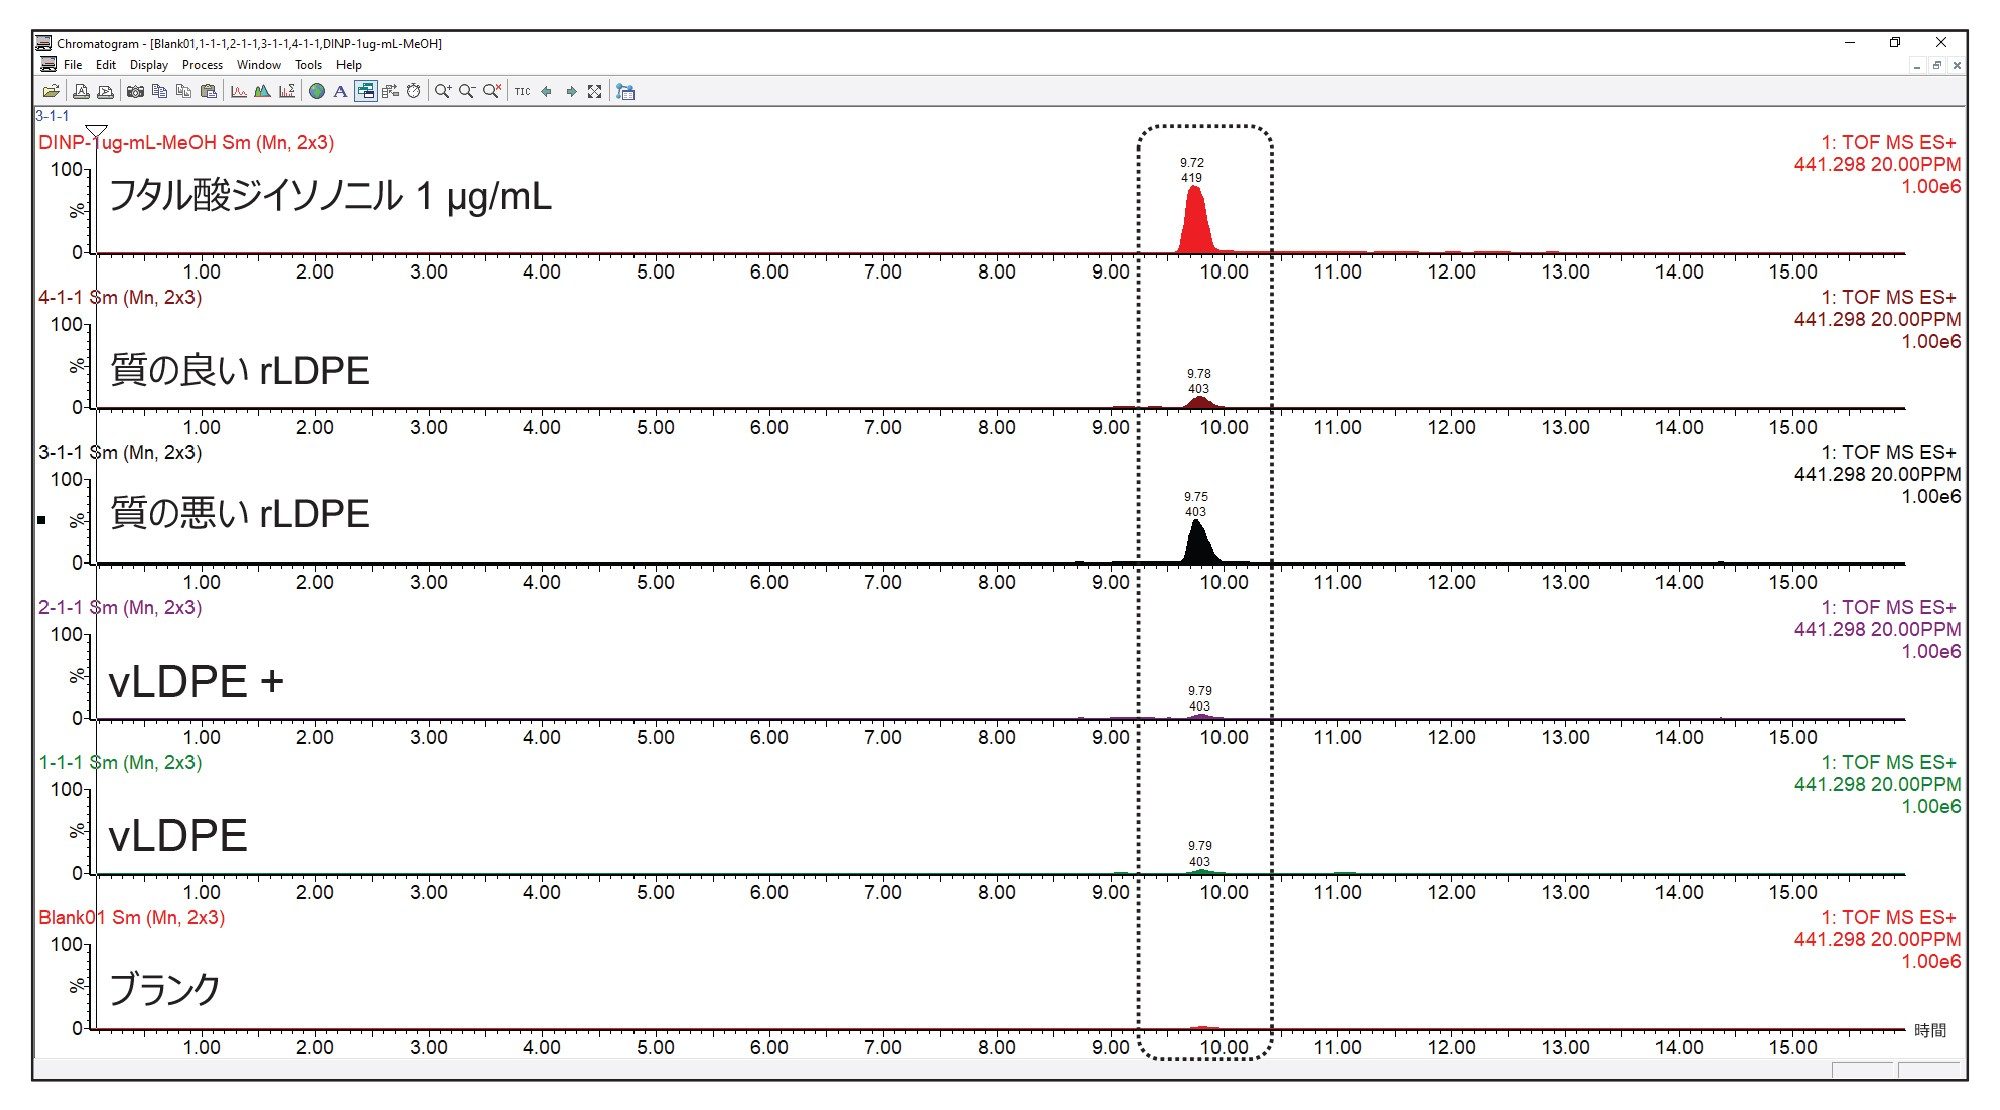Click the zoom out magnifier icon
This screenshot has width=2000, height=1110.
[466, 91]
